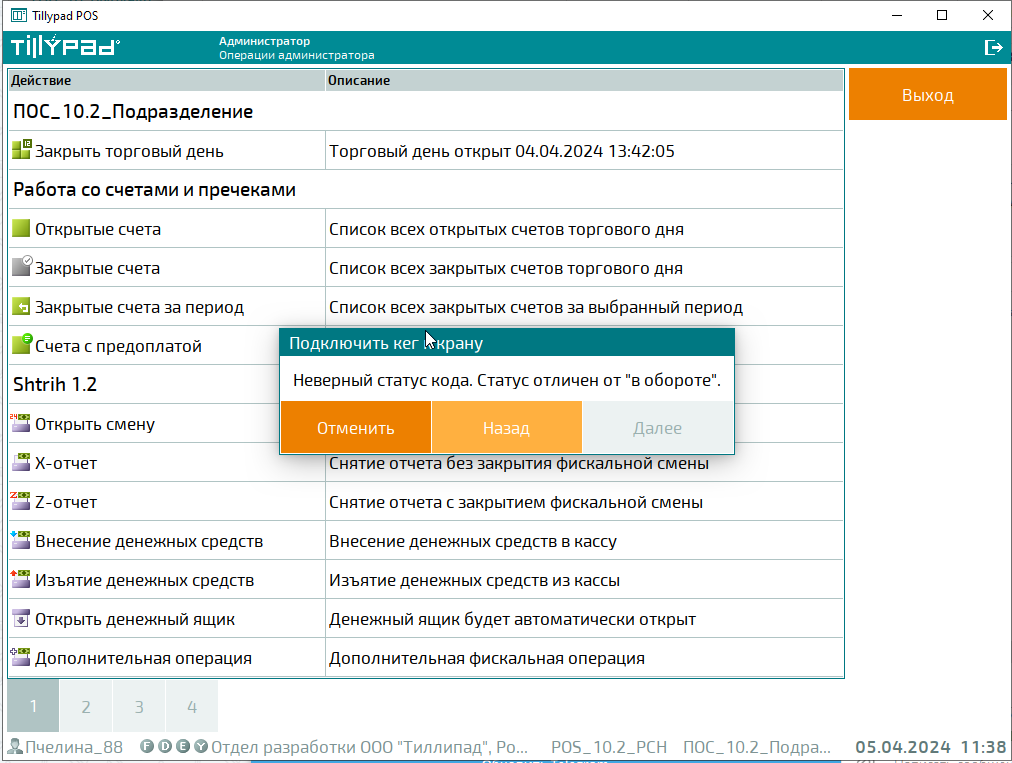
Task: Click the 'Открыть смену' cash register icon
Action: click(21, 423)
